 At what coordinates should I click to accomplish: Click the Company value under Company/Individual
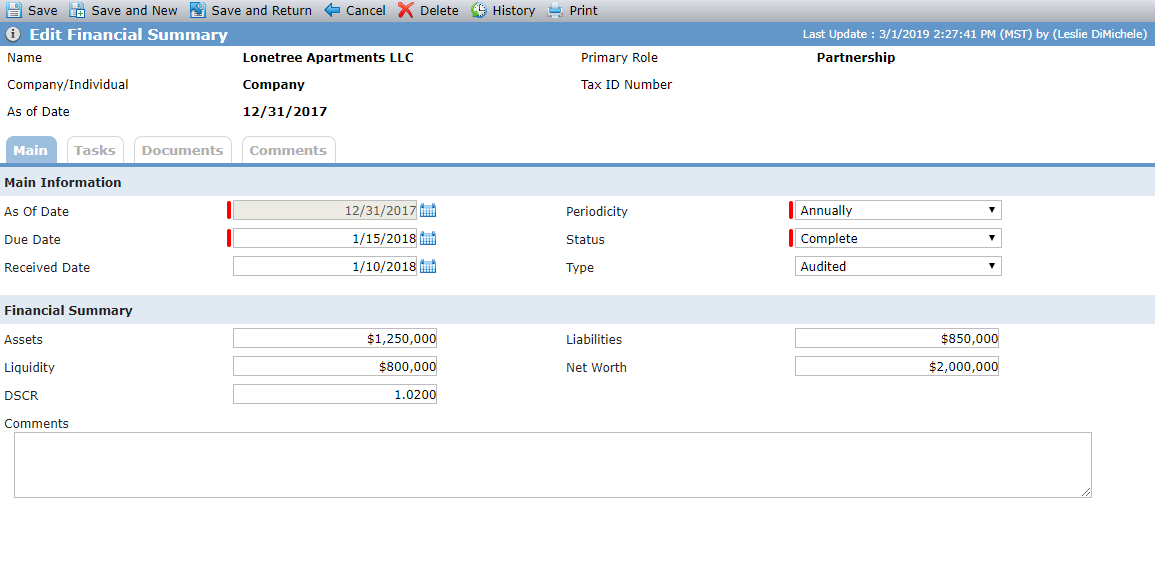point(273,85)
